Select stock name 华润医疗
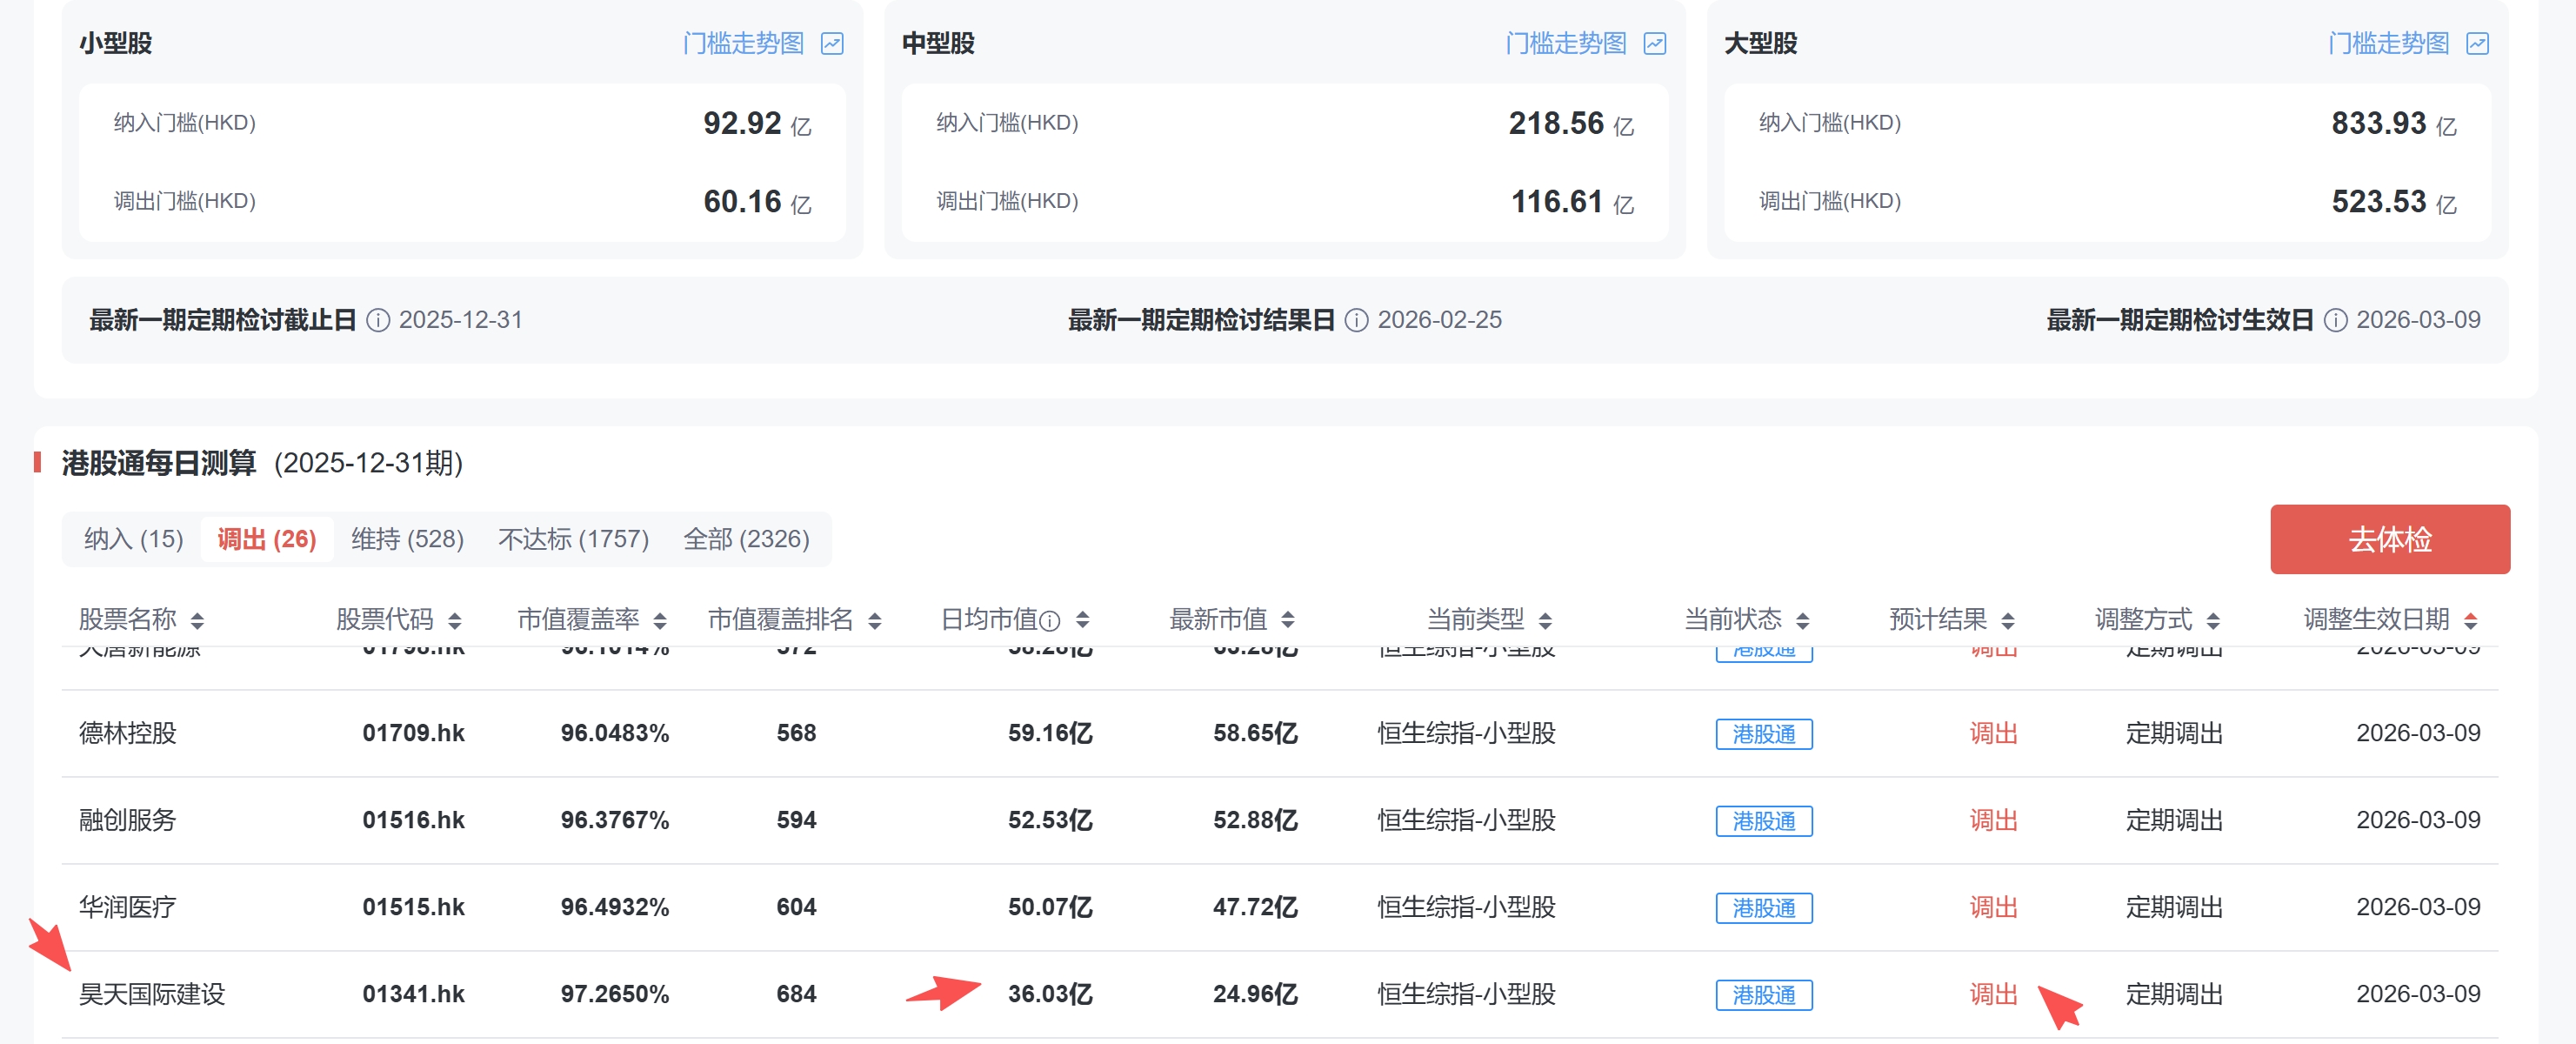Screen dimensions: 2576x1044 point(128,908)
